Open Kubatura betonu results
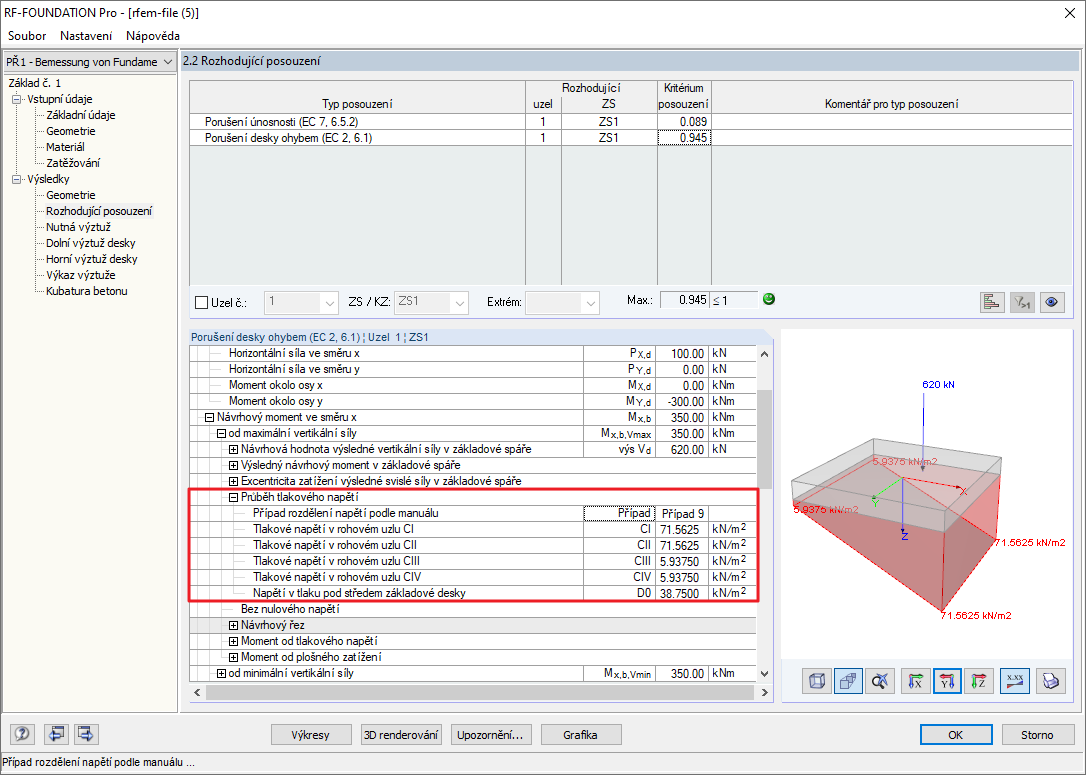The image size is (1086, 775). coord(87,291)
